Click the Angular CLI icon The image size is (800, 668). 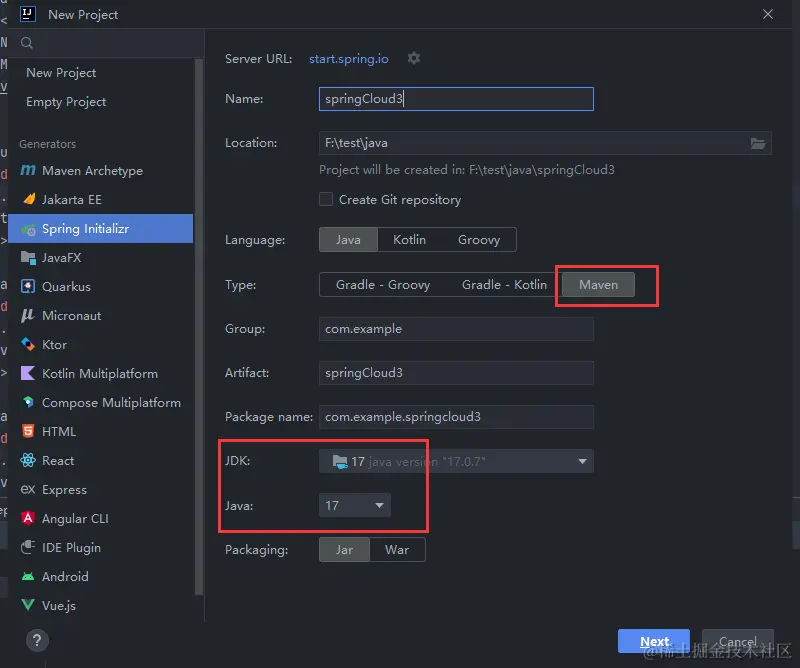click(x=28, y=518)
